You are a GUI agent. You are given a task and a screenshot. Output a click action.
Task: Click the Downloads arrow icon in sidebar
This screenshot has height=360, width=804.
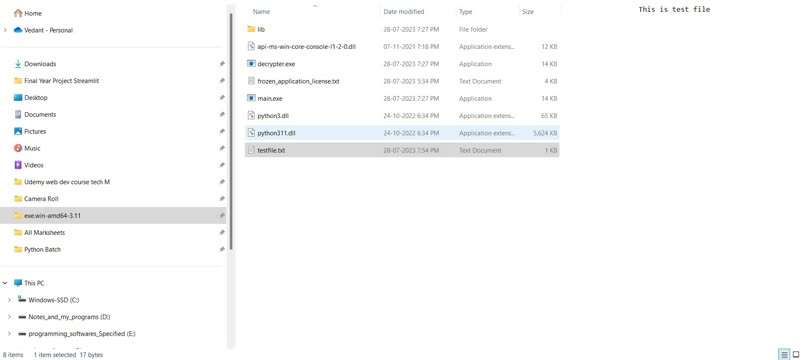(18, 64)
